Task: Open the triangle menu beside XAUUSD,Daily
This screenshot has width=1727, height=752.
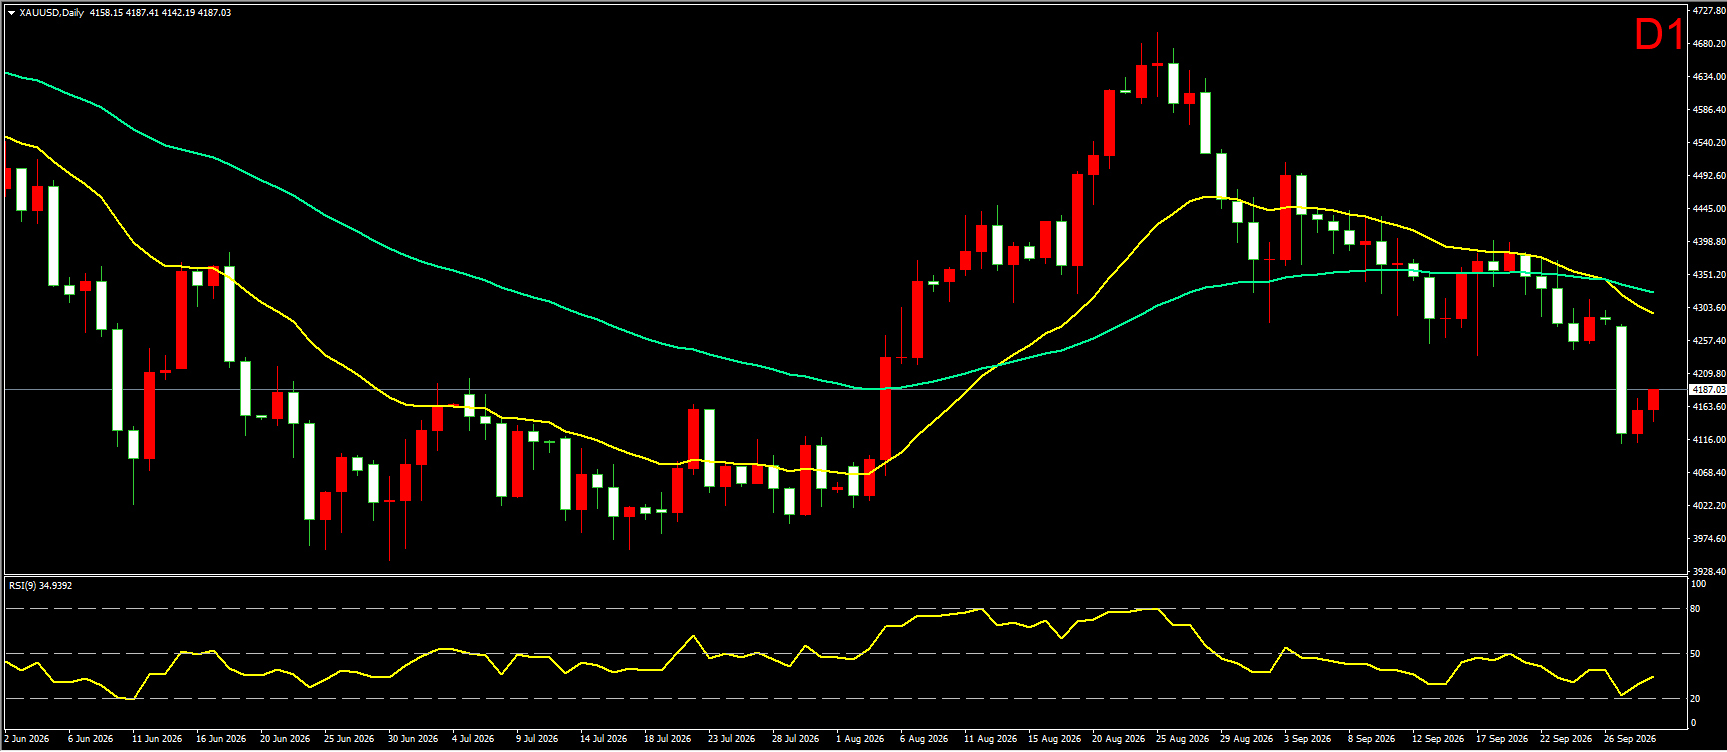Action: [x=11, y=13]
